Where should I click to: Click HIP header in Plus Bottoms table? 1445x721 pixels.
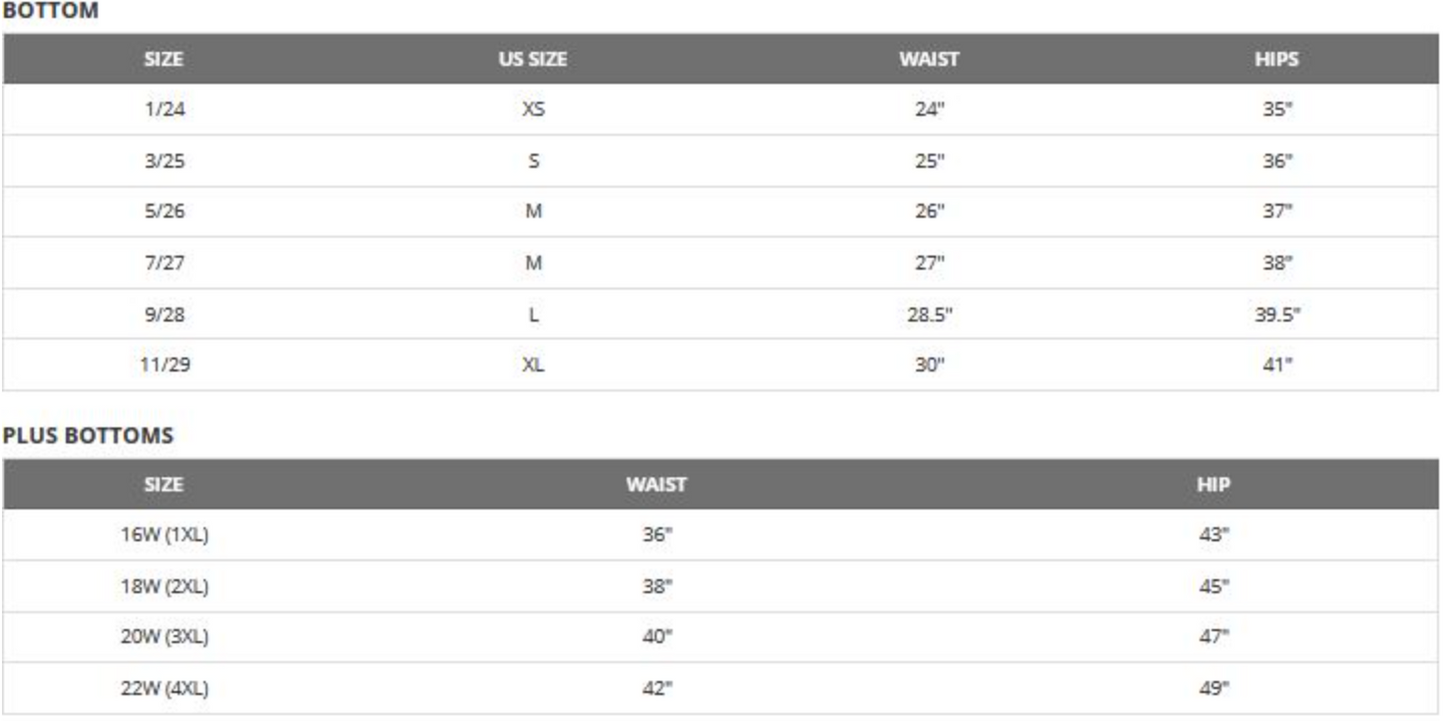point(1213,485)
